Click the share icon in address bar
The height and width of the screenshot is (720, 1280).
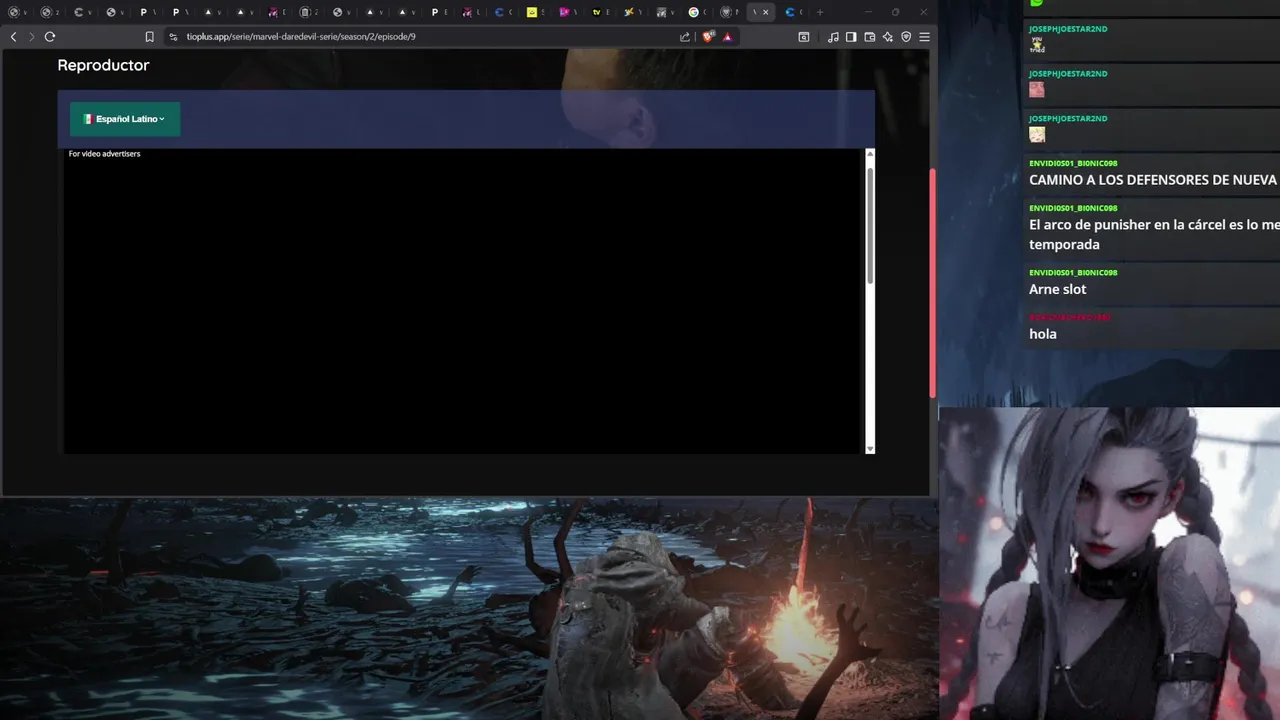pyautogui.click(x=685, y=37)
